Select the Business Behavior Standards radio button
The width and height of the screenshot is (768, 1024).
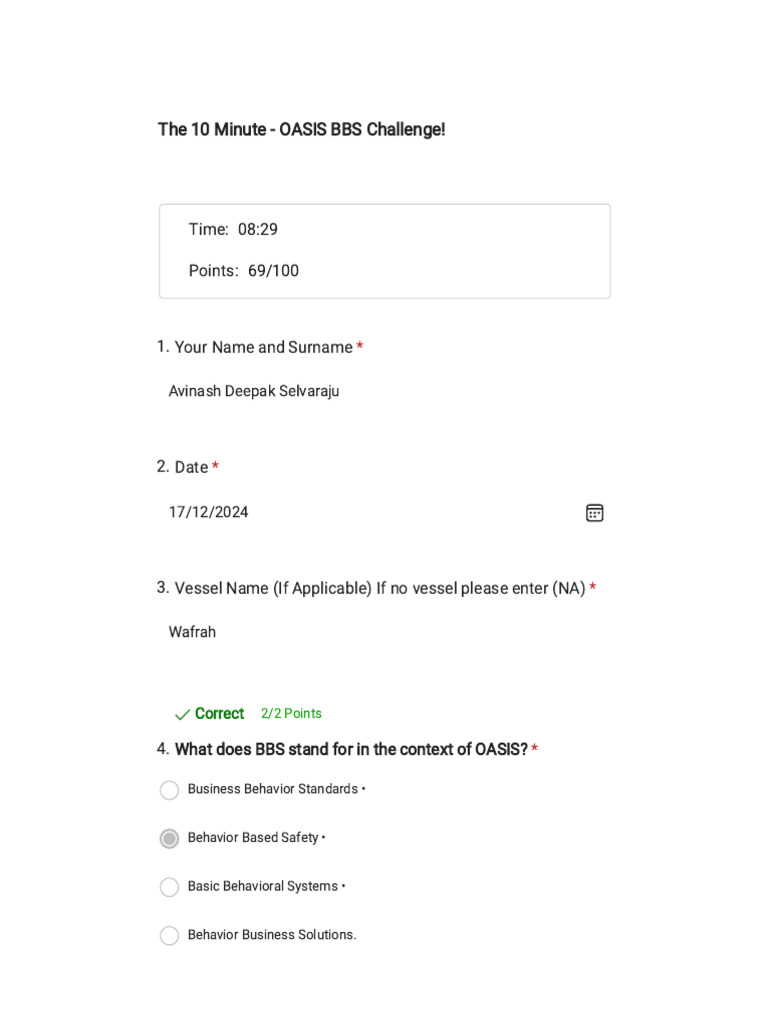pyautogui.click(x=170, y=790)
